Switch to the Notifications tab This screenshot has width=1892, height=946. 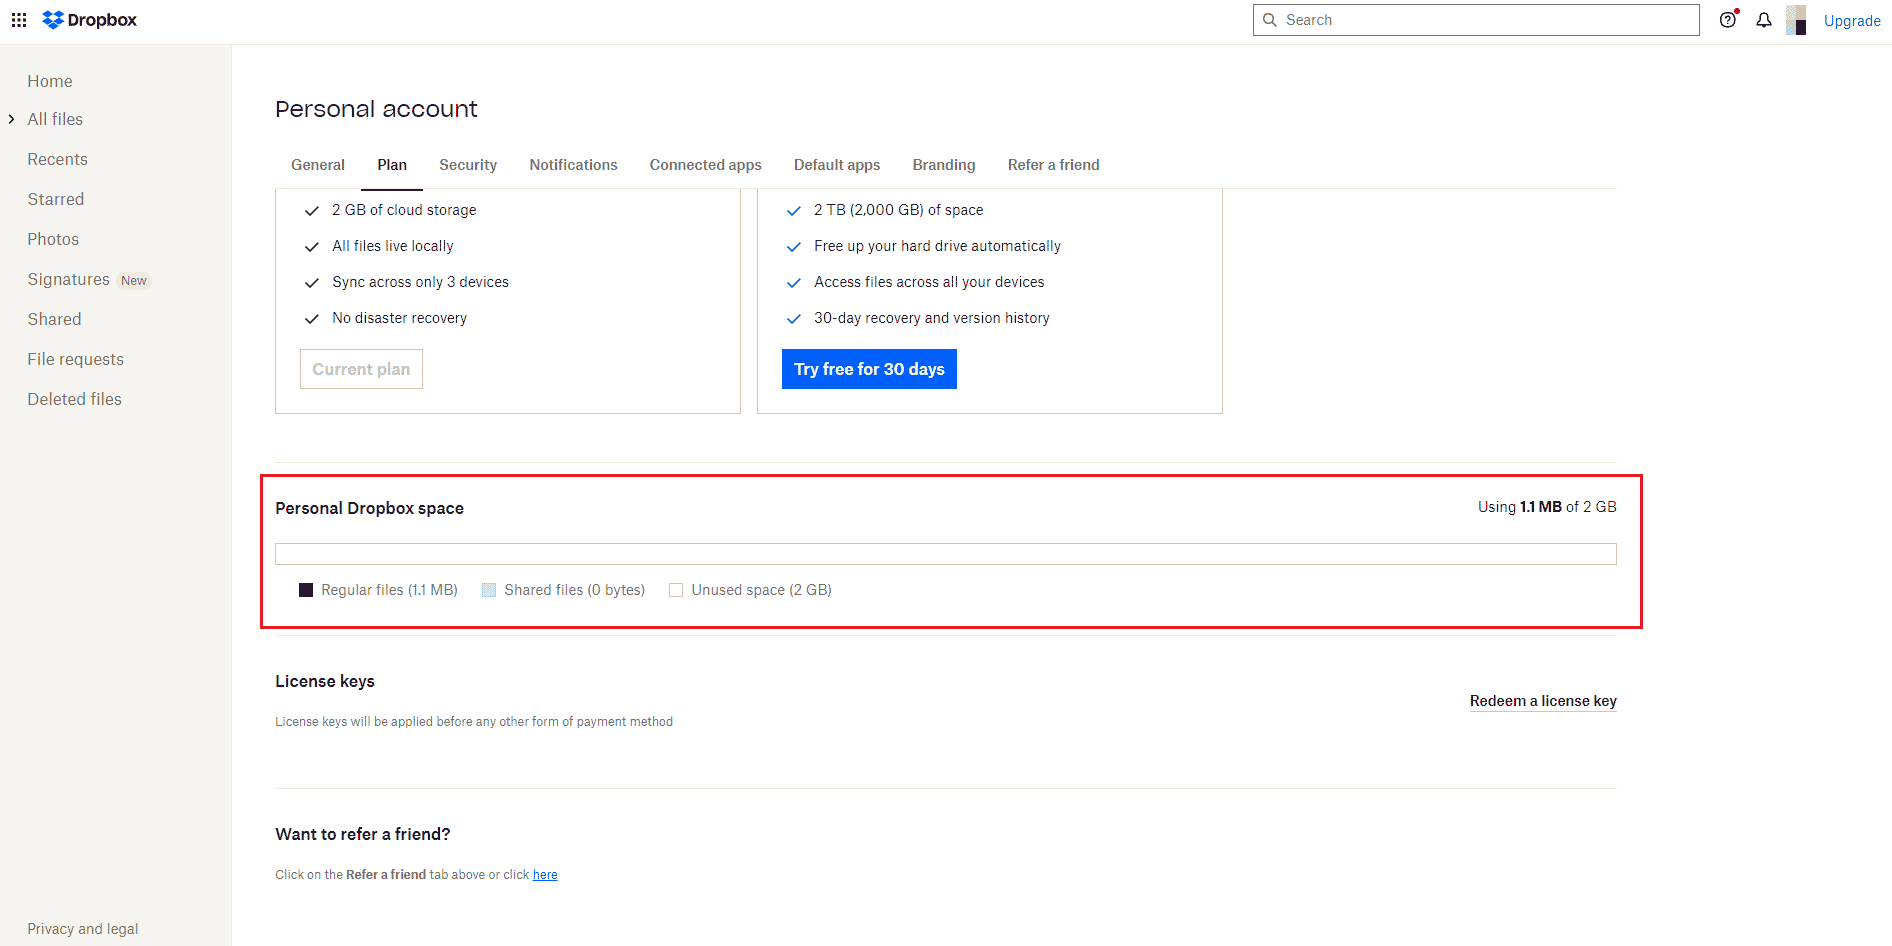[573, 165]
